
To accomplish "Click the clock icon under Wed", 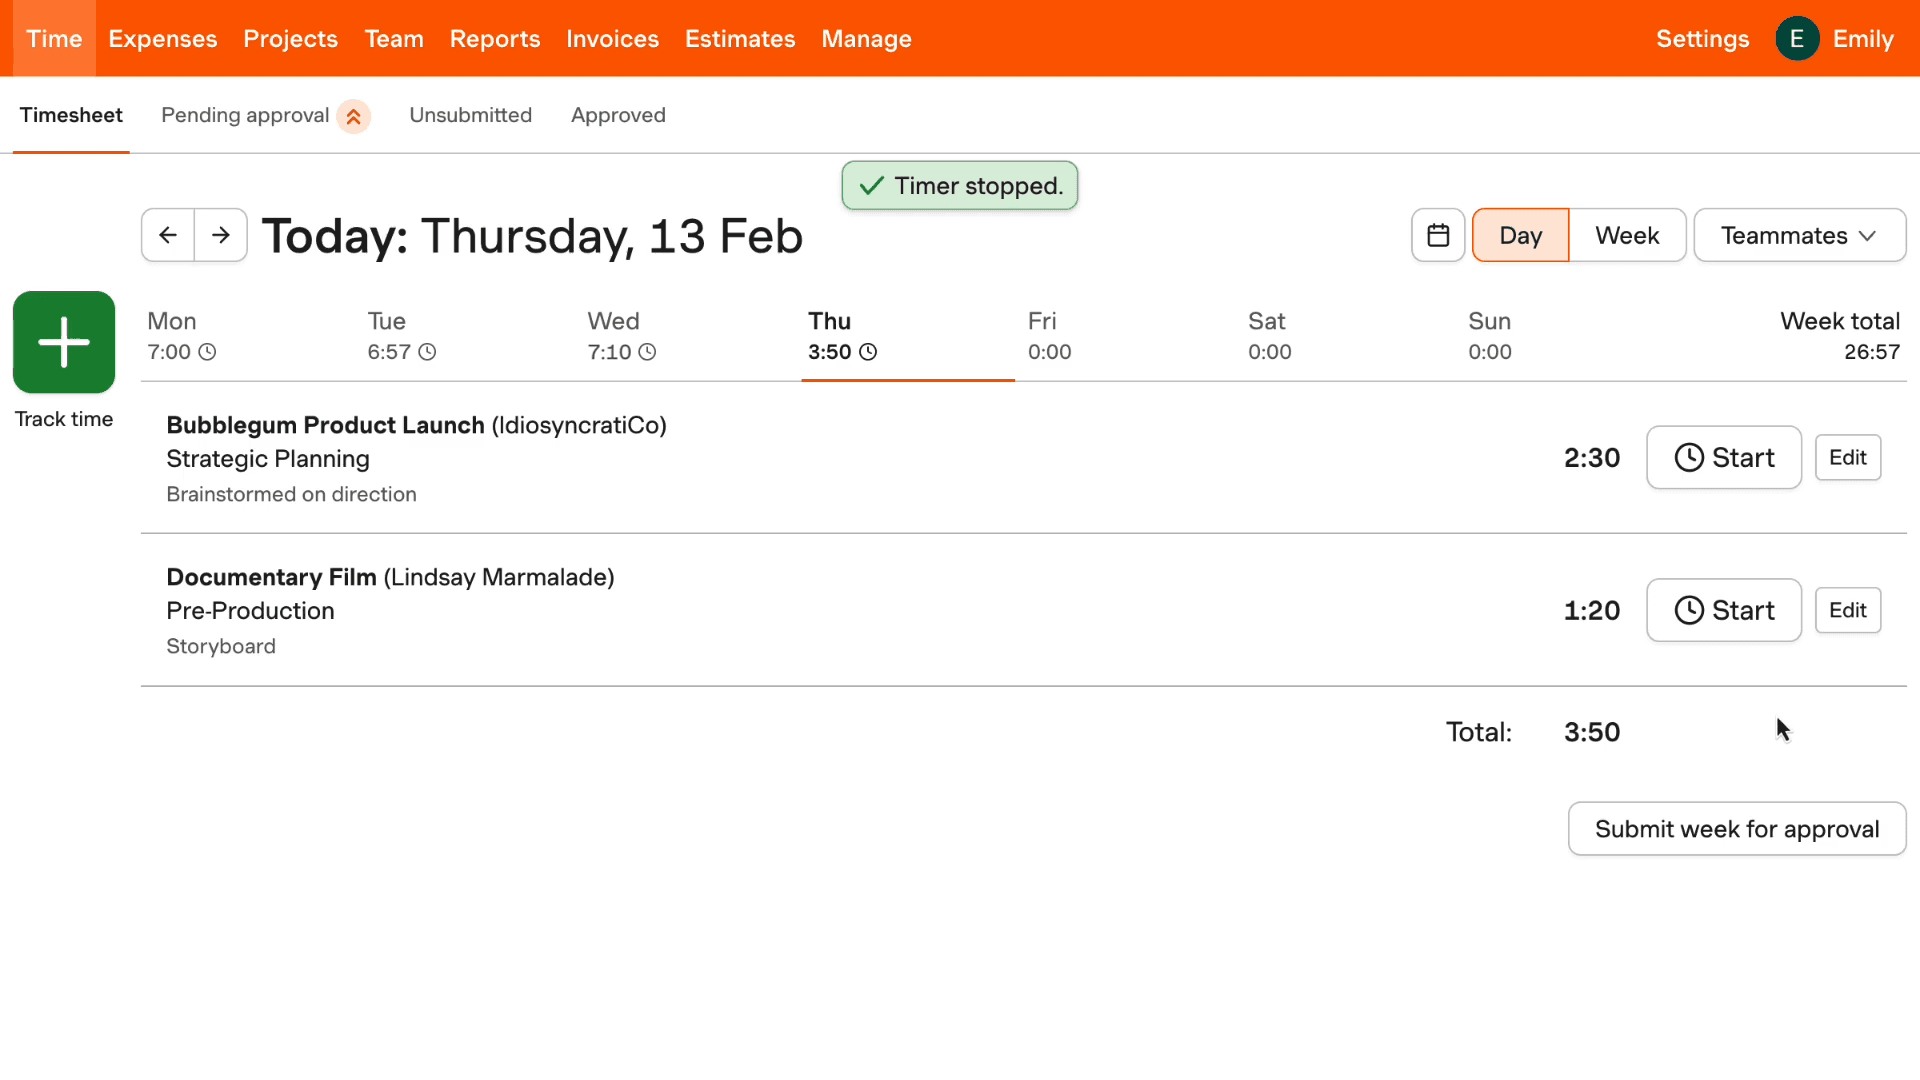I will pos(647,352).
